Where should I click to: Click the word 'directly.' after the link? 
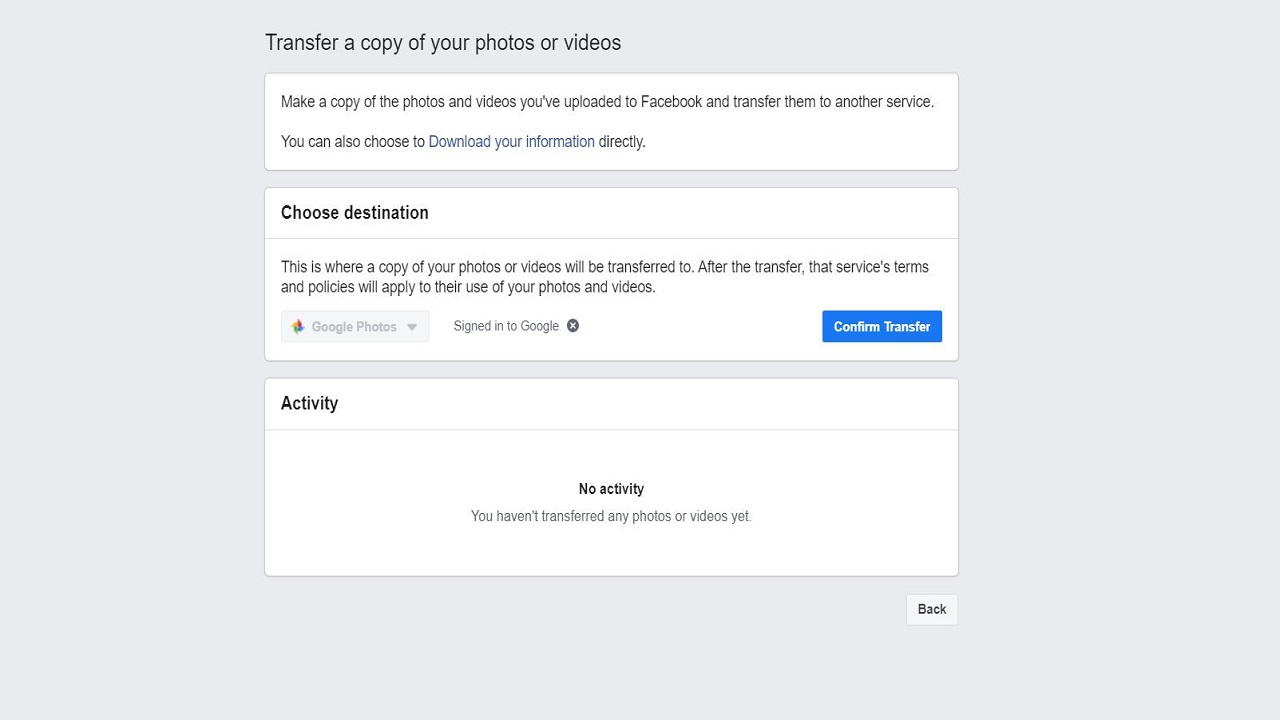(x=622, y=142)
